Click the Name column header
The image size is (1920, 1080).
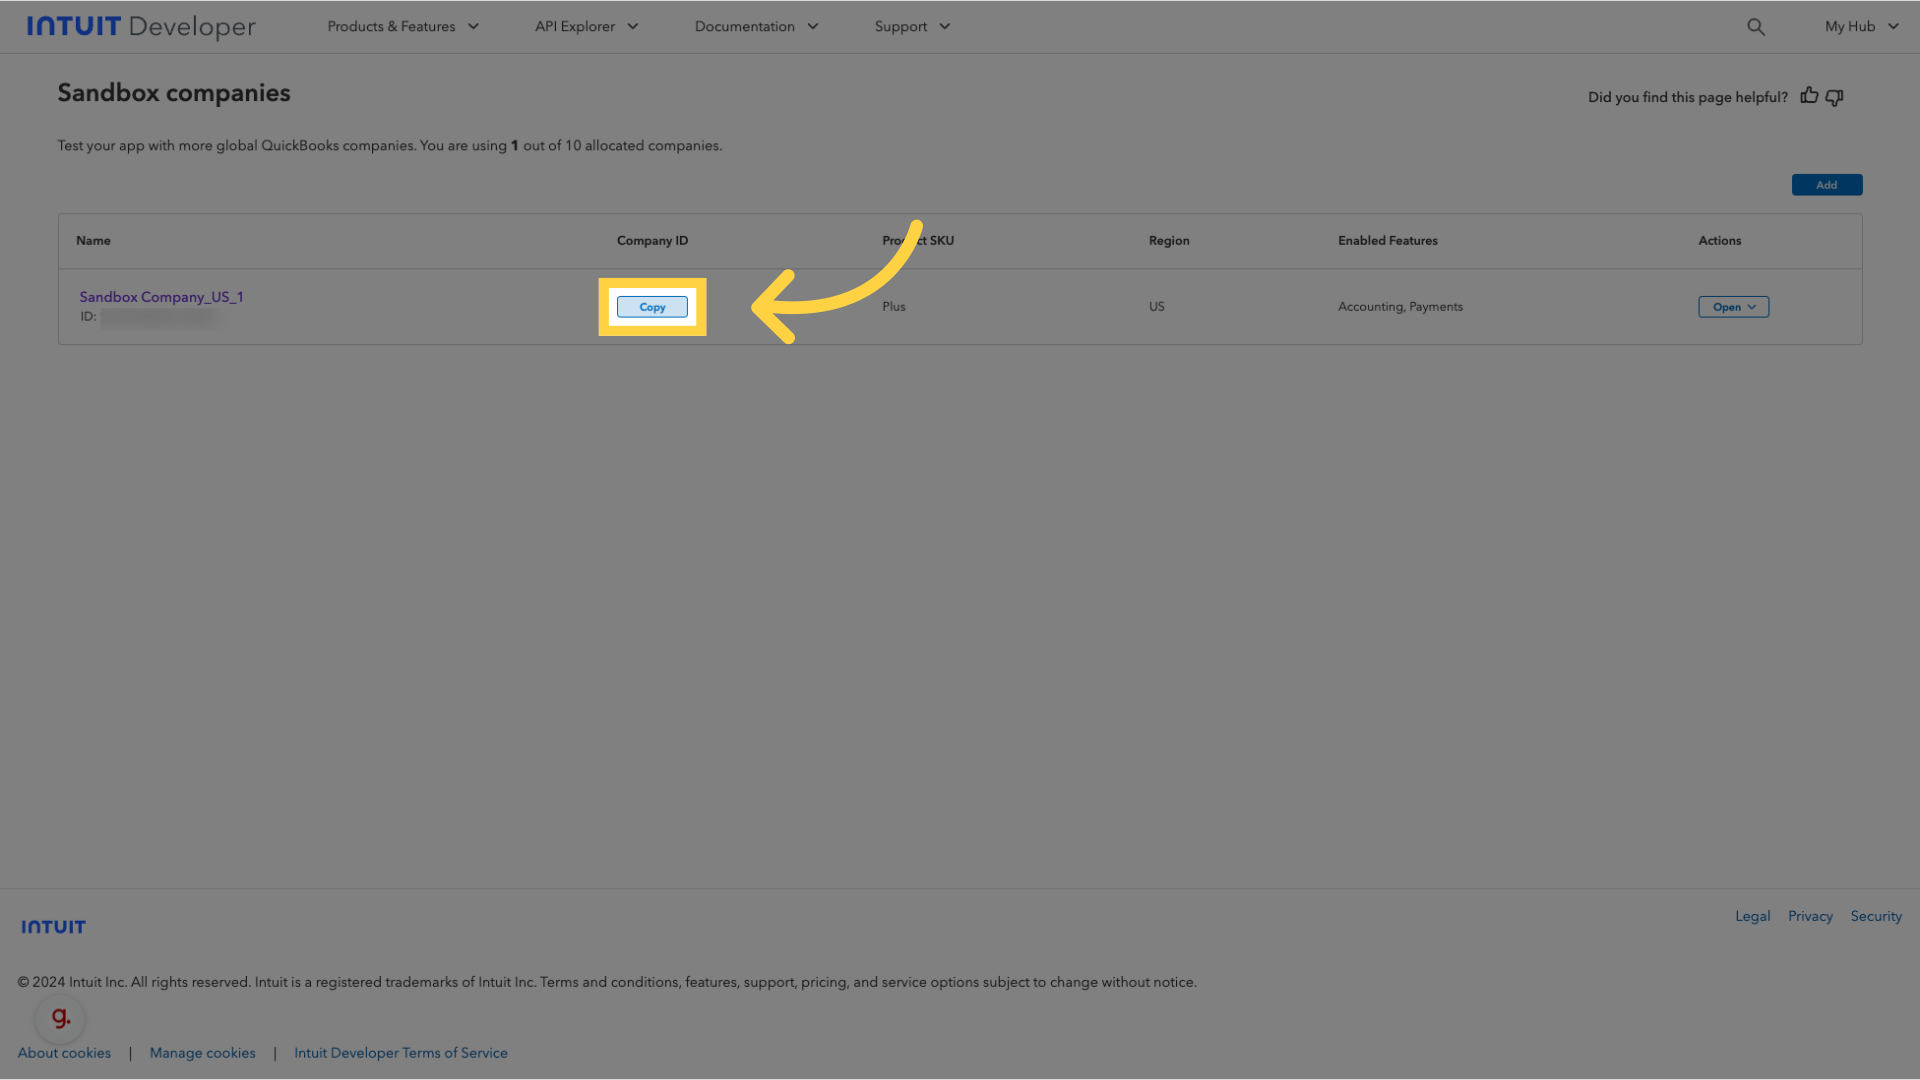point(93,241)
